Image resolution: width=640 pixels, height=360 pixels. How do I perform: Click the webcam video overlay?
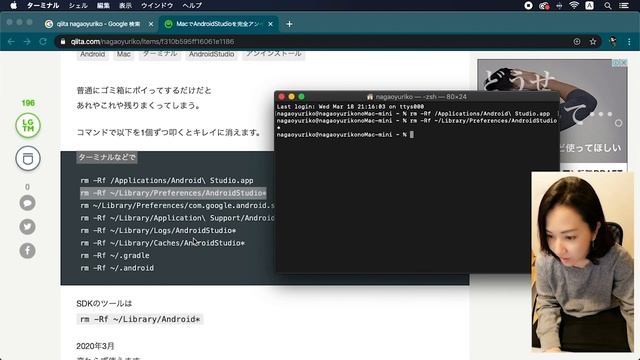tap(583, 262)
